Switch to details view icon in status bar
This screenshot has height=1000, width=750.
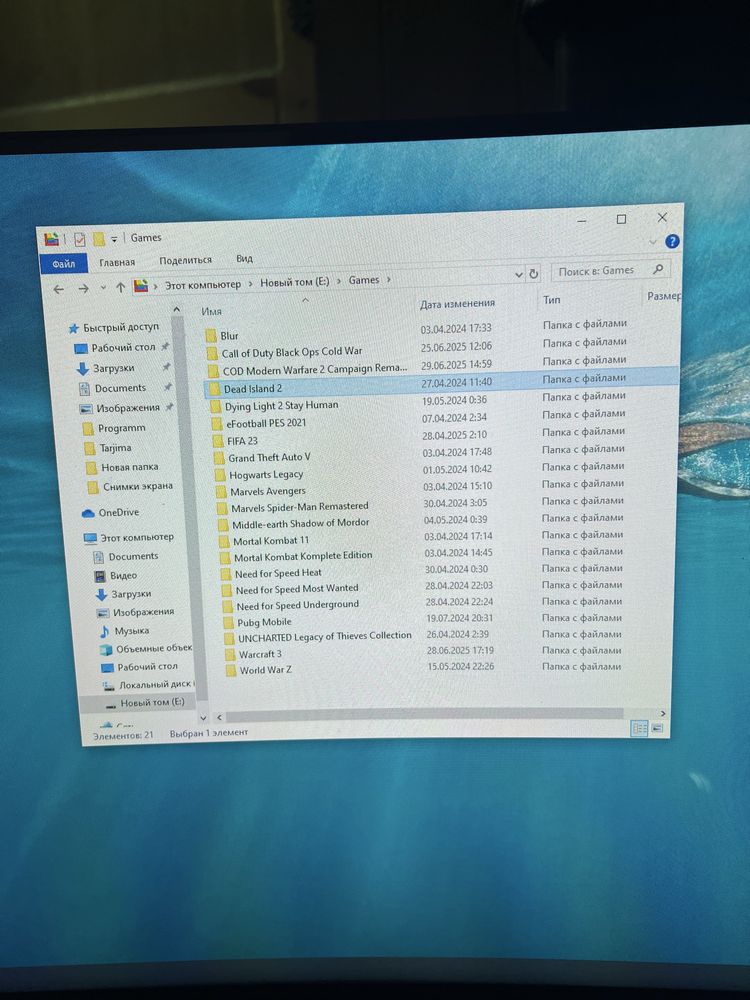coord(639,728)
